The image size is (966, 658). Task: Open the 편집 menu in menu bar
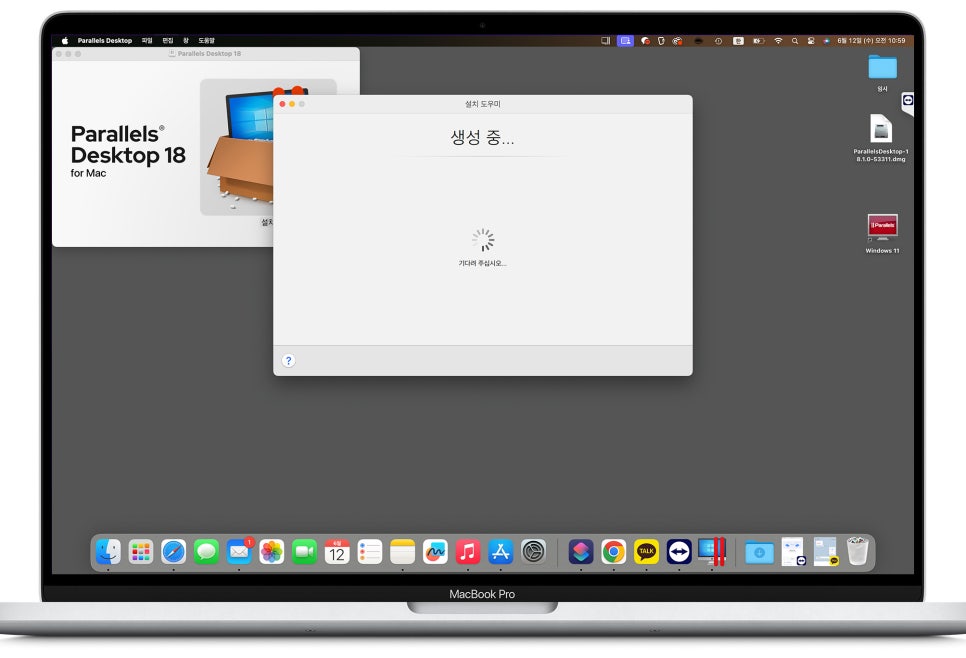click(x=168, y=41)
